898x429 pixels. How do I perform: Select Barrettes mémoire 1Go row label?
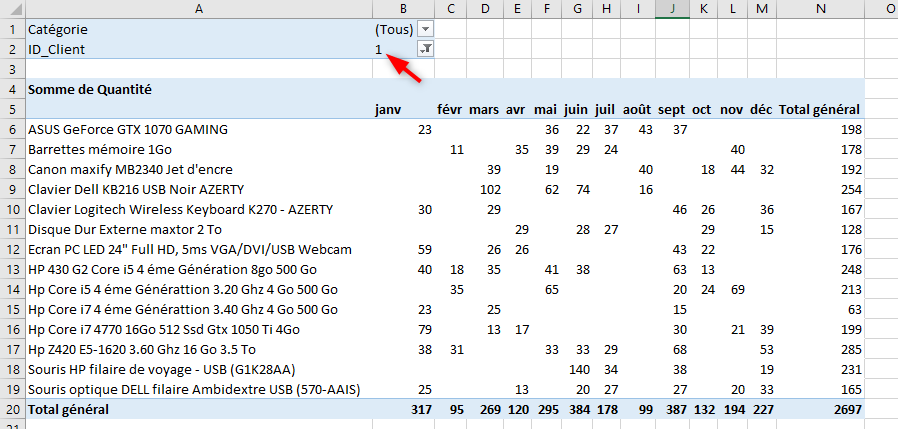[100, 149]
